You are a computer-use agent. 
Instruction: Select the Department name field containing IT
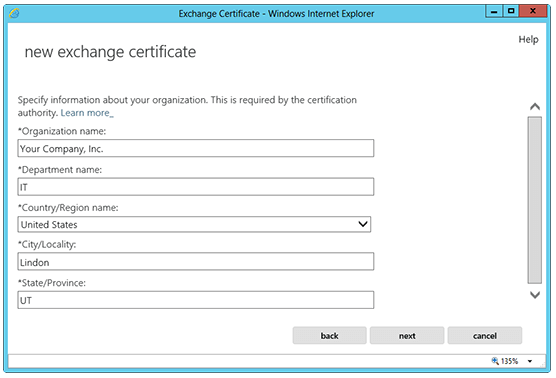[x=196, y=187]
